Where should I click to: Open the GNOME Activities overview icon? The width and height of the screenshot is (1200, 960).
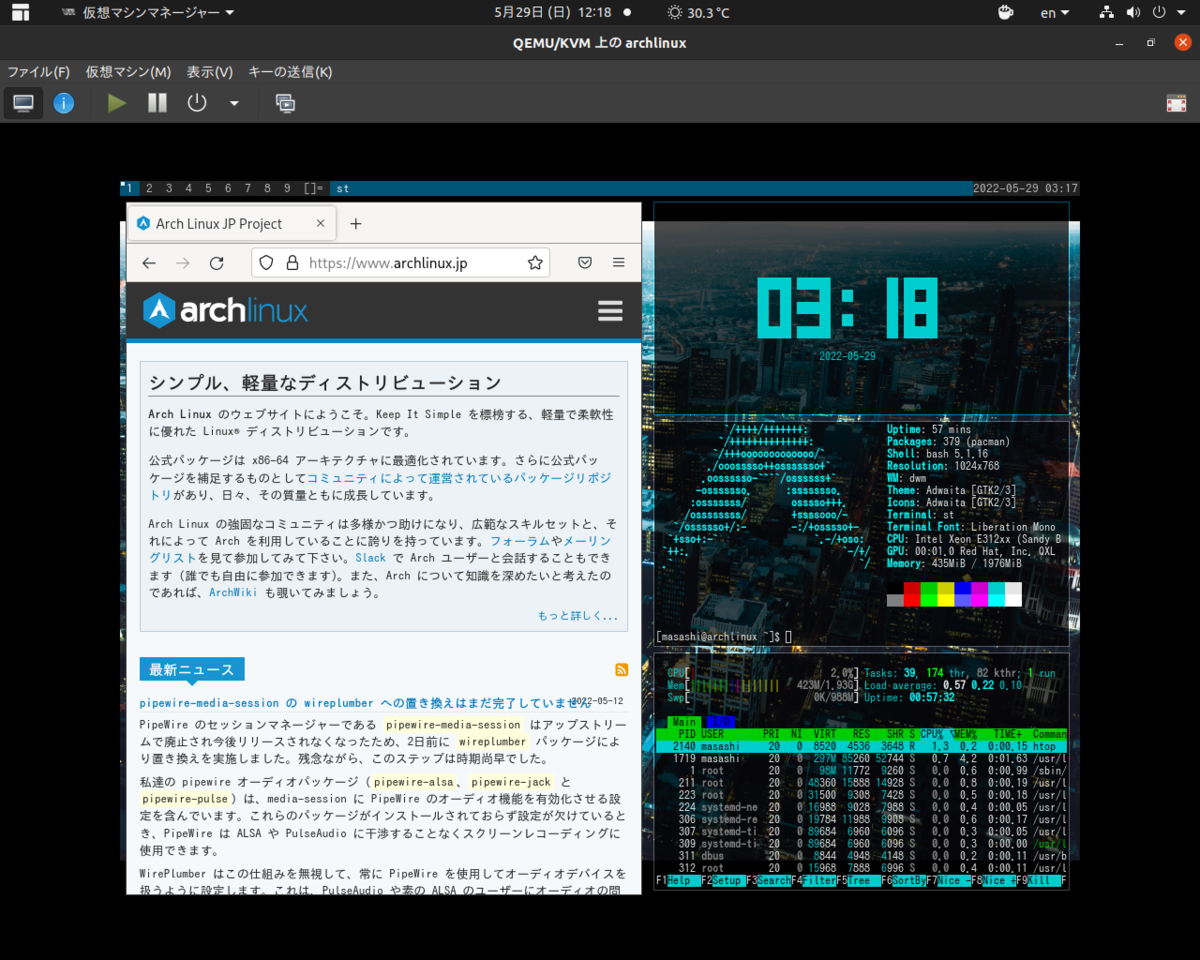(21, 13)
